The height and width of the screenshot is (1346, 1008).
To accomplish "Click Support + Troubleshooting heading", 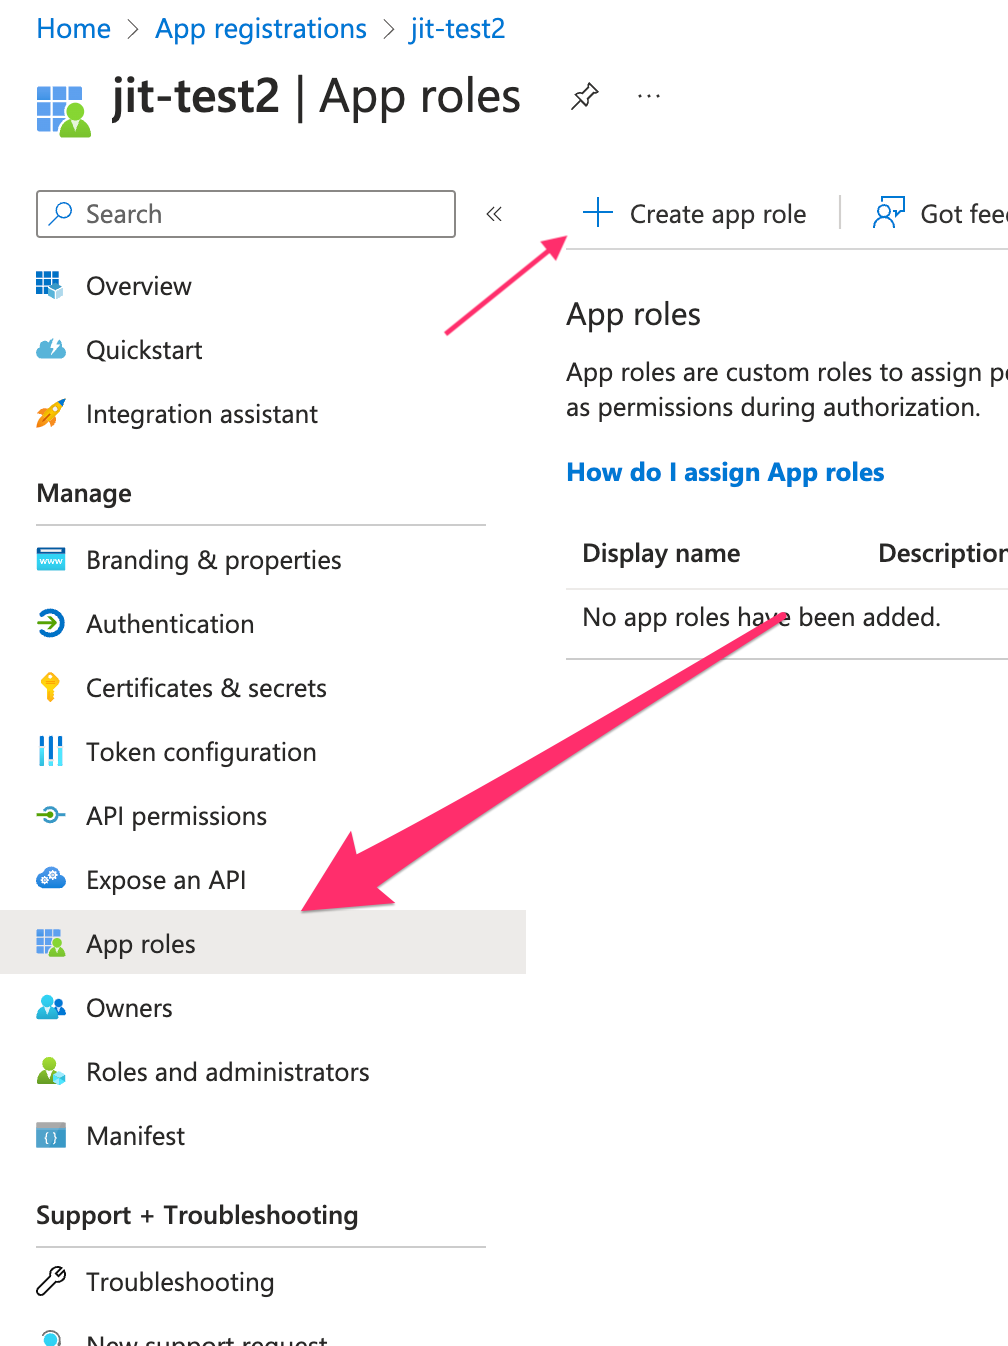I will 197,1215.
